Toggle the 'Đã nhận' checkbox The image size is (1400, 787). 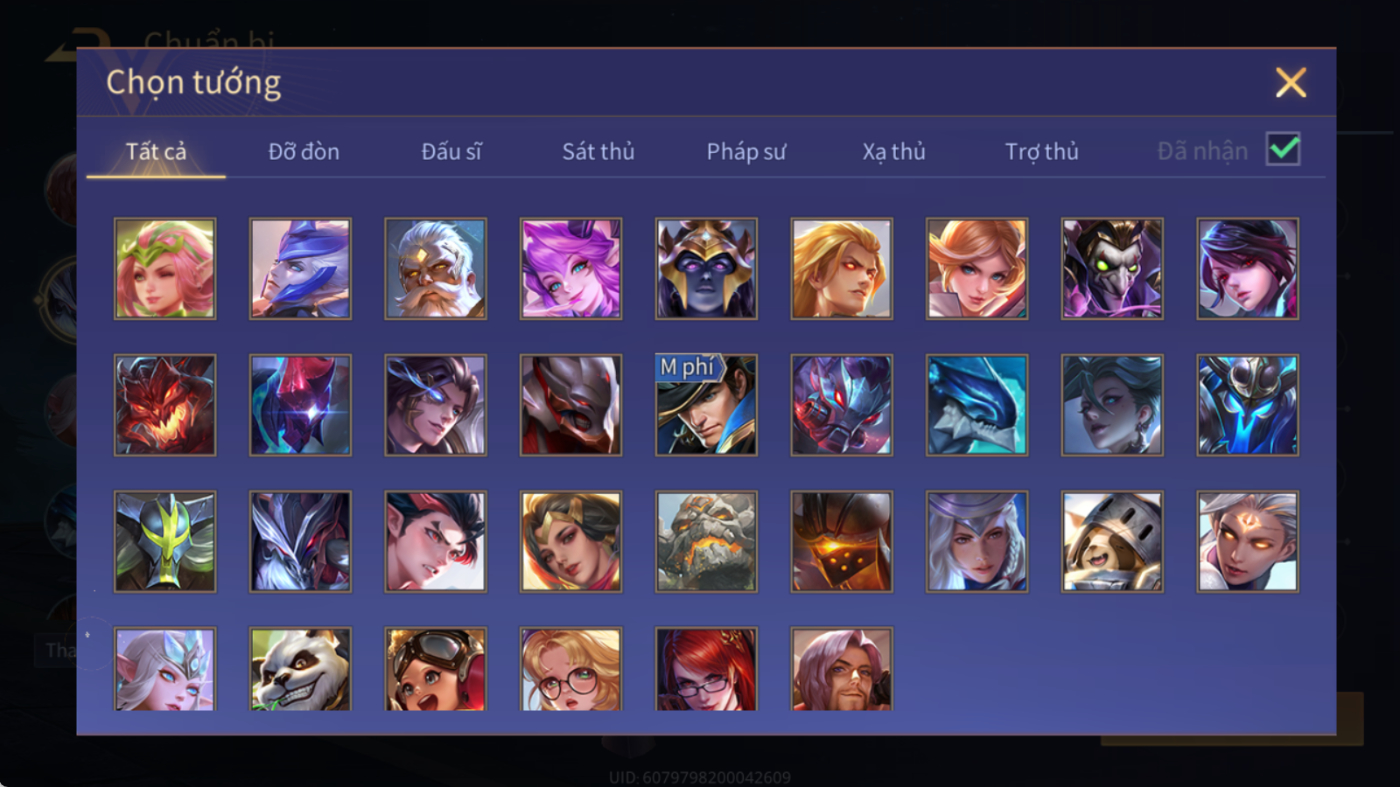(x=1283, y=150)
